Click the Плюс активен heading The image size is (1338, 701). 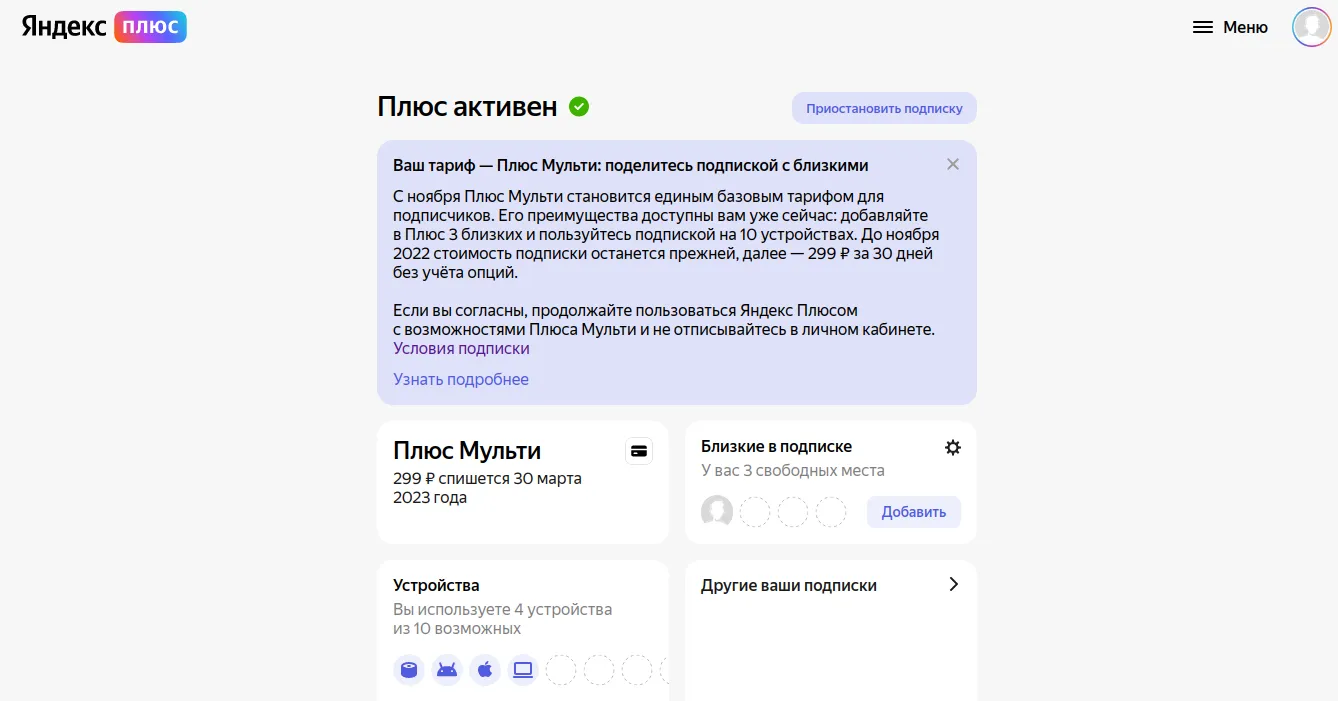[x=467, y=107]
